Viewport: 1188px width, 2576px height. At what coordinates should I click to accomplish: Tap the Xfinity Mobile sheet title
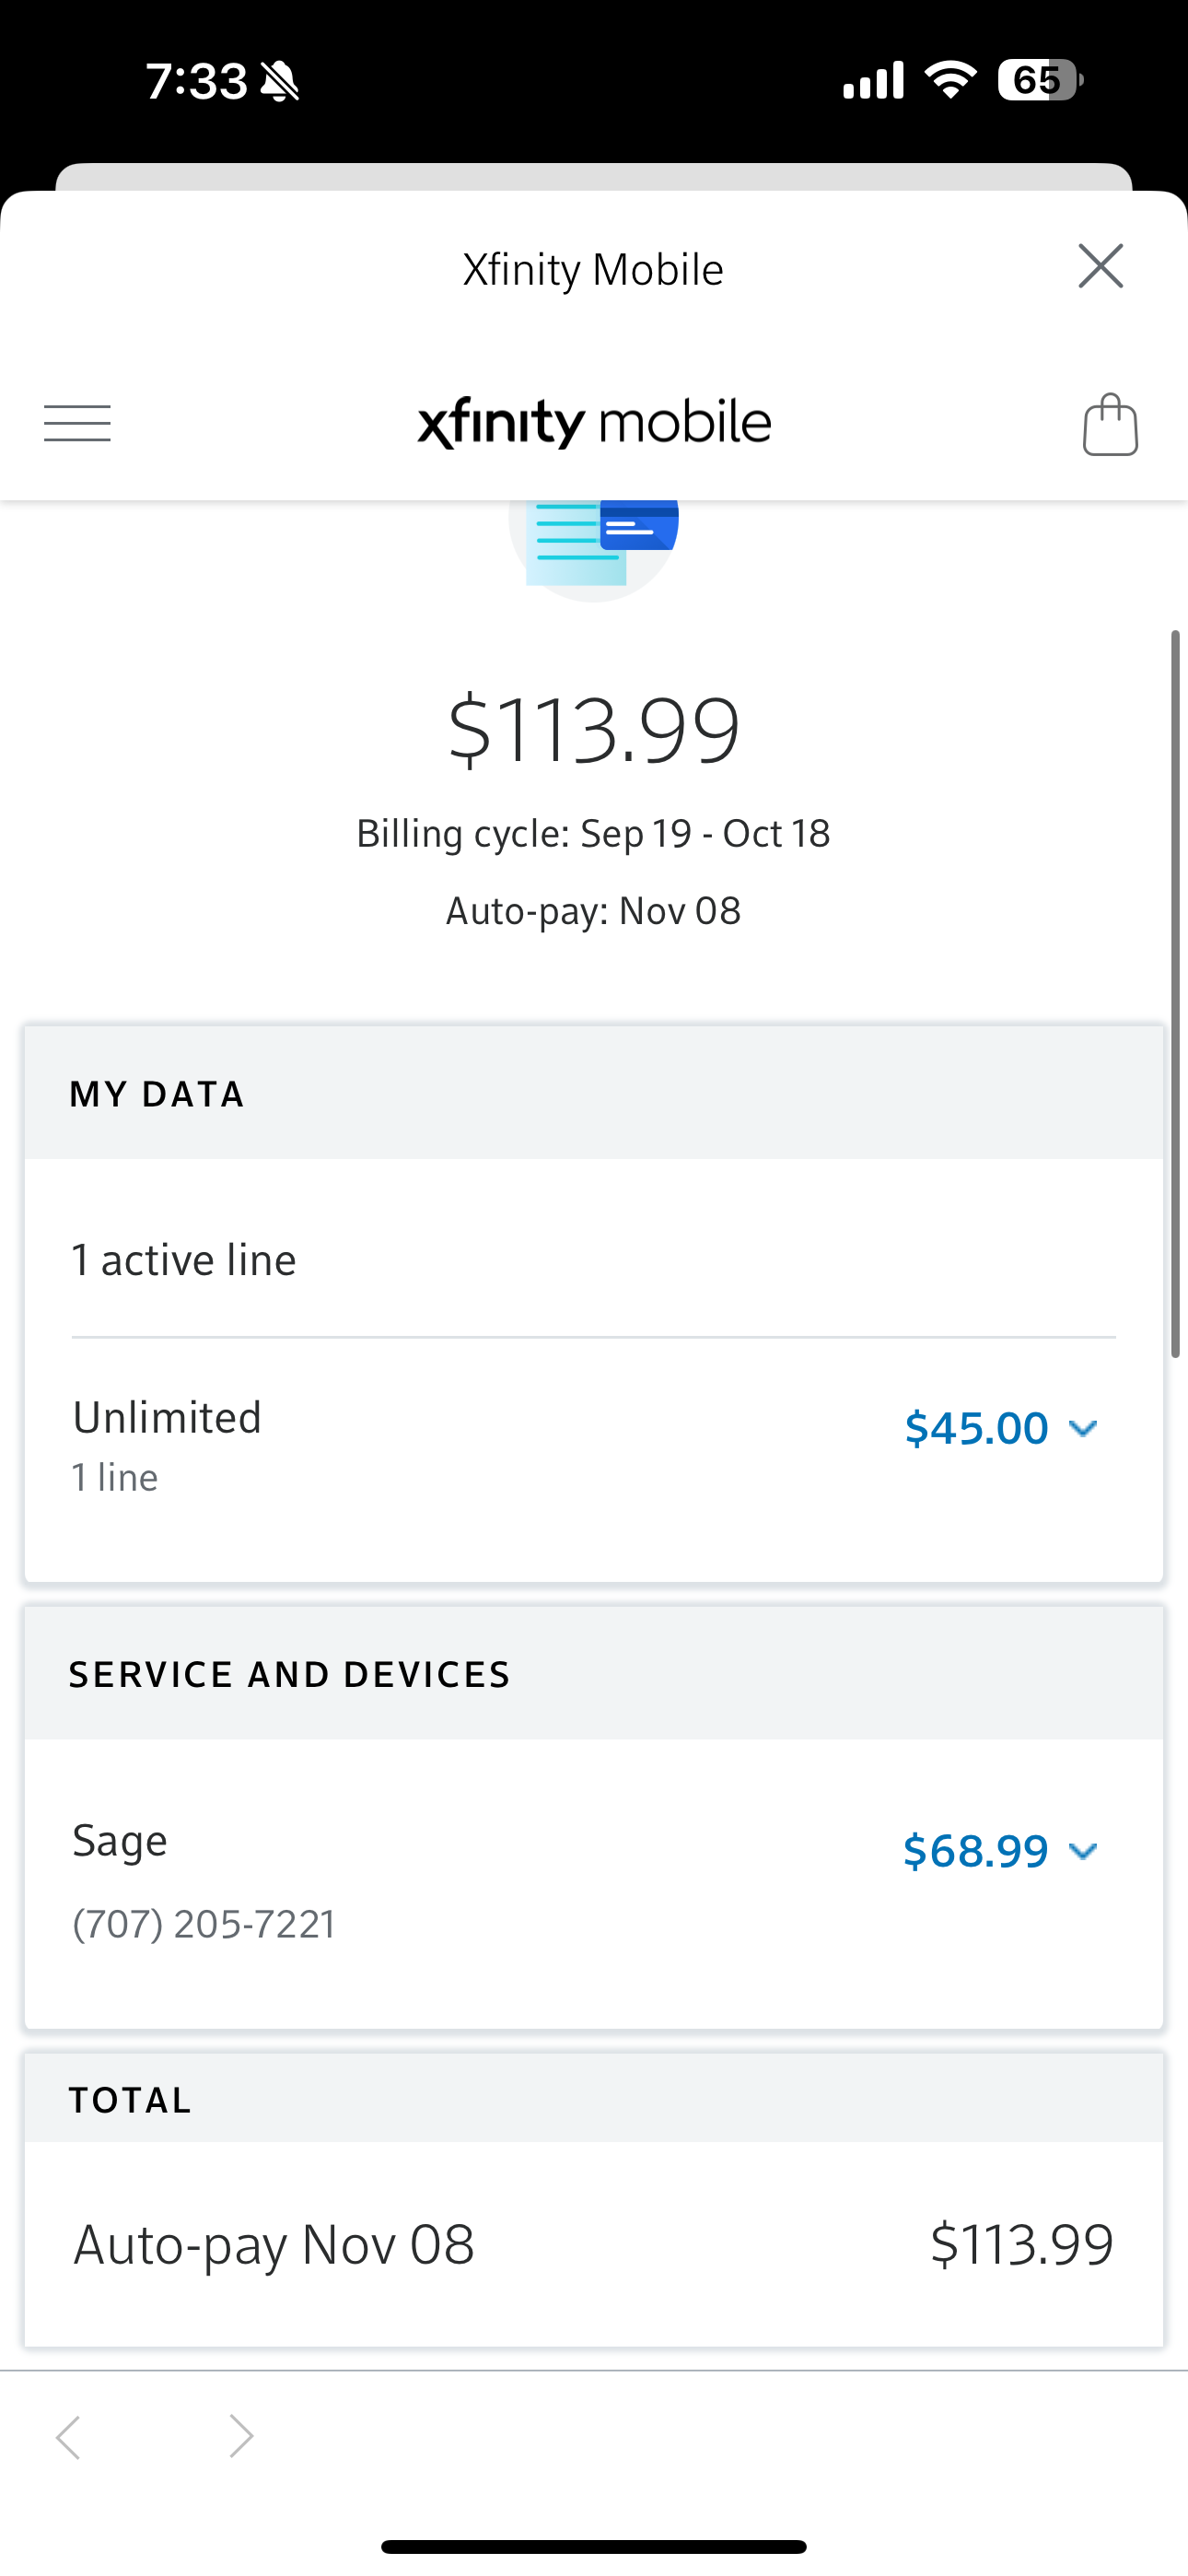click(594, 270)
